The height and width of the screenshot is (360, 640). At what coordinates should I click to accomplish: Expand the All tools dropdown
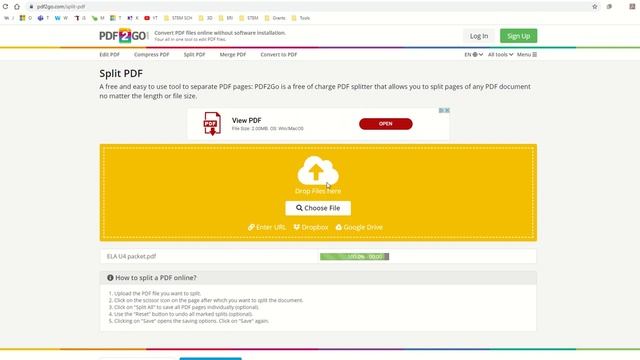point(500,54)
